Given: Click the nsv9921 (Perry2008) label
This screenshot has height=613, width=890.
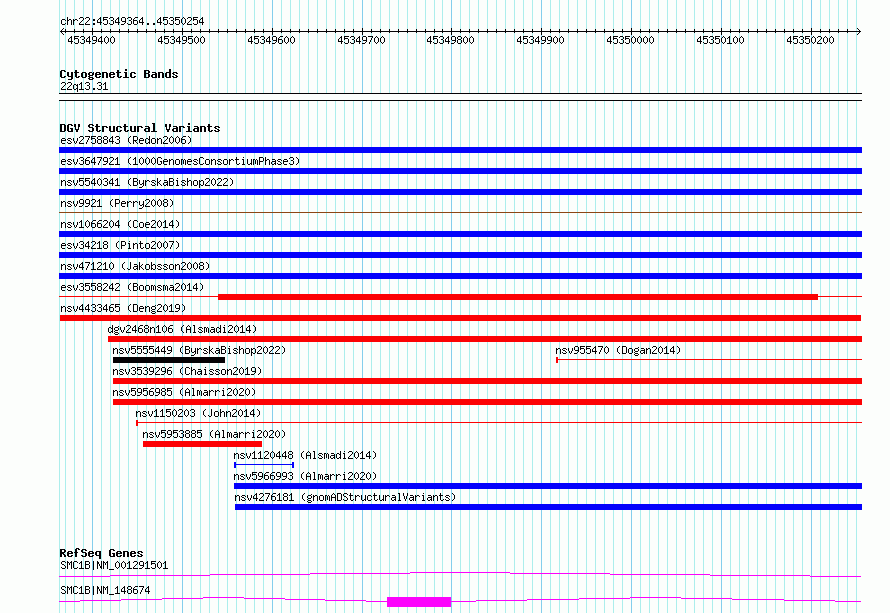Looking at the screenshot, I should (117, 203).
